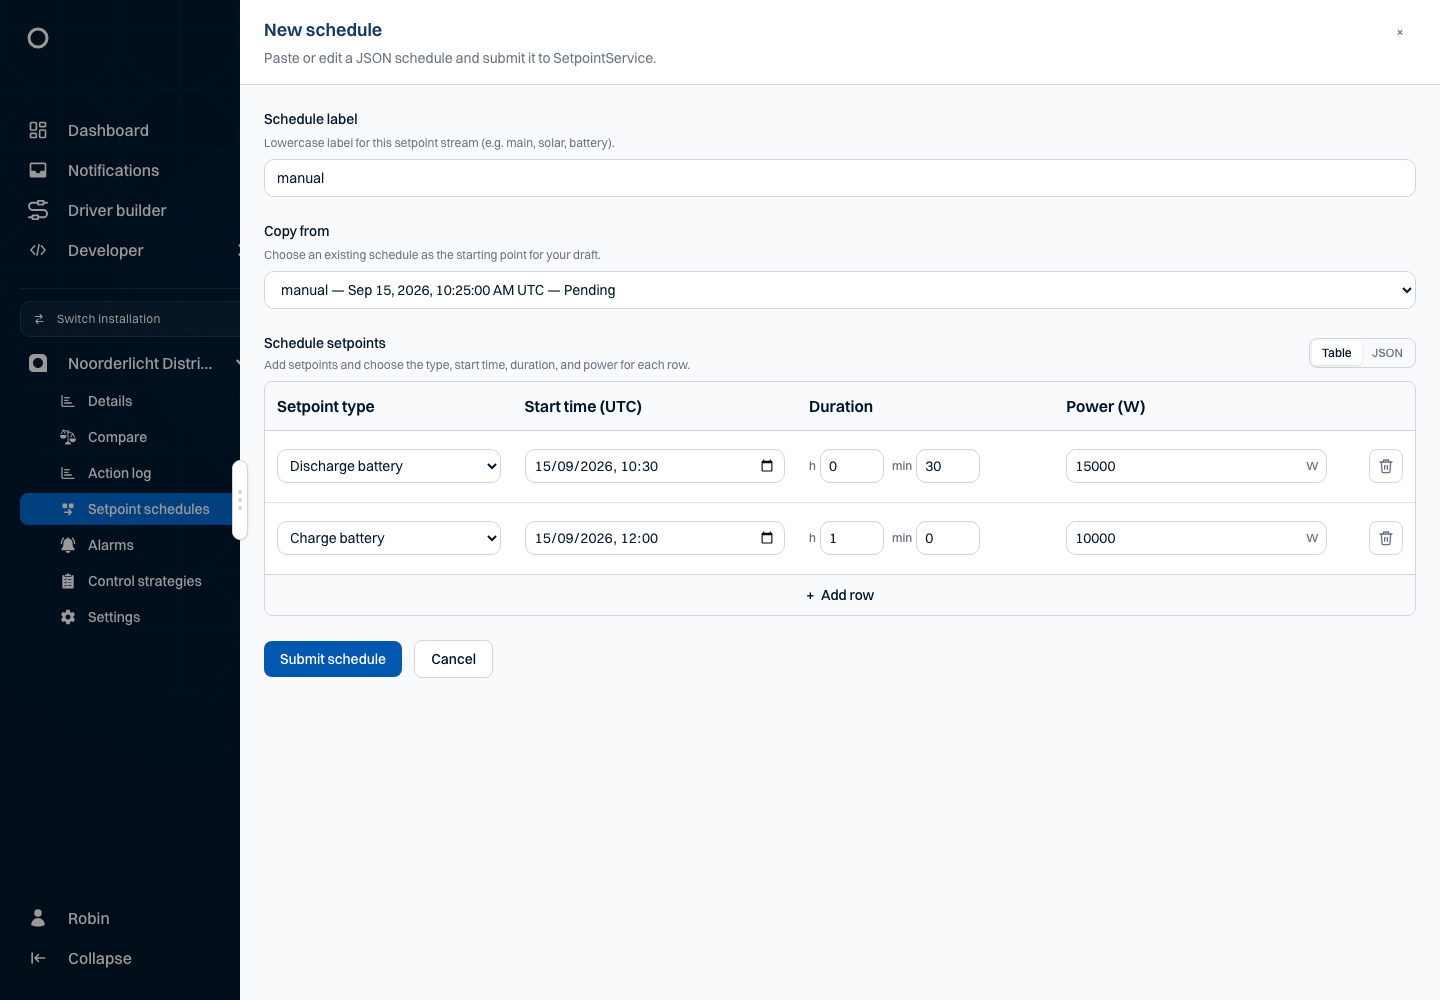Screen dimensions: 1440x1000
Task: Grab the sidebar resize handle
Action: coord(240,500)
